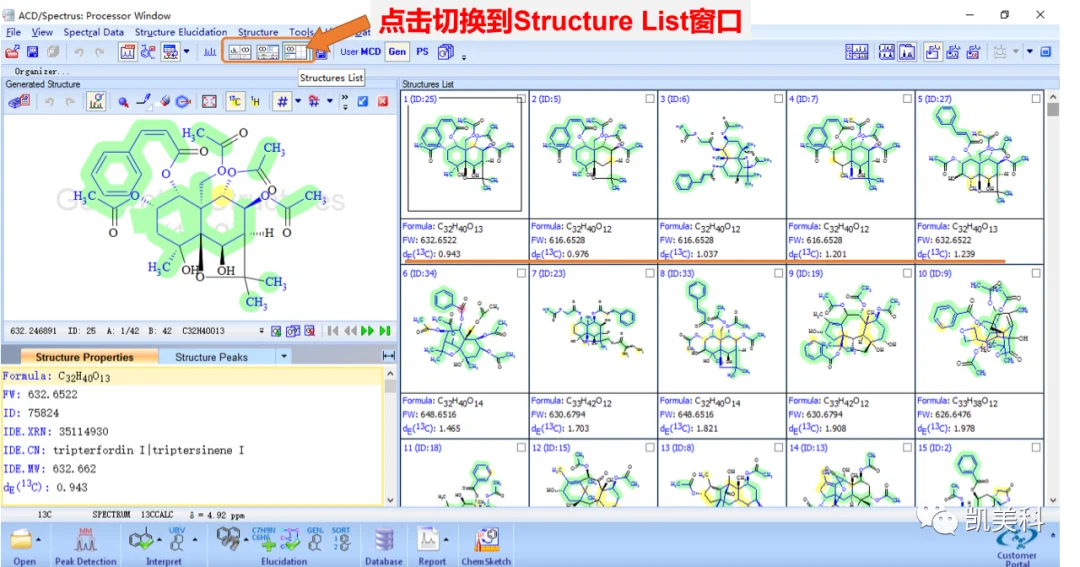Tick checkbox of structure 6 (ID:34)
The height and width of the screenshot is (567, 1080).
pos(521,274)
